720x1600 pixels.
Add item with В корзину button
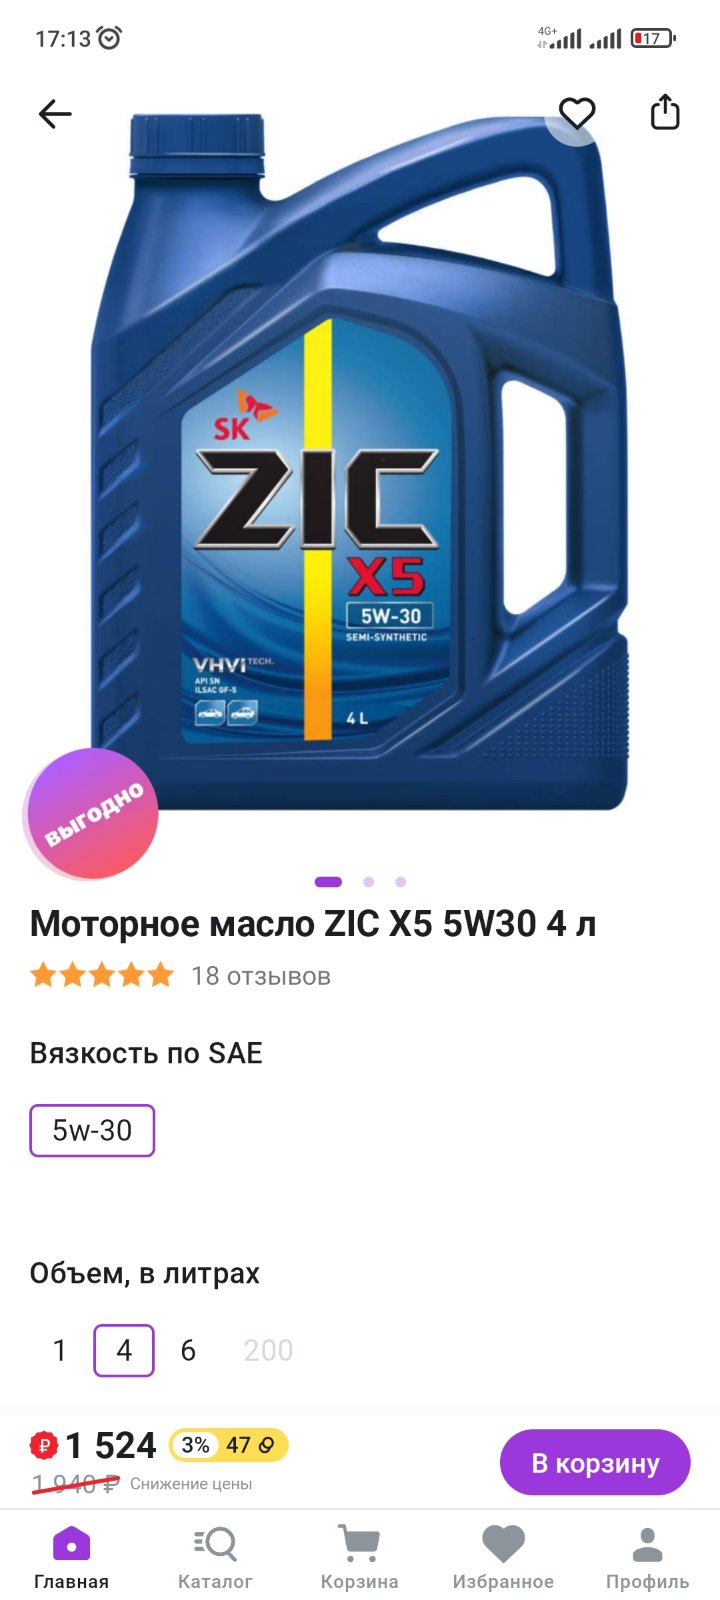pyautogui.click(x=595, y=1463)
